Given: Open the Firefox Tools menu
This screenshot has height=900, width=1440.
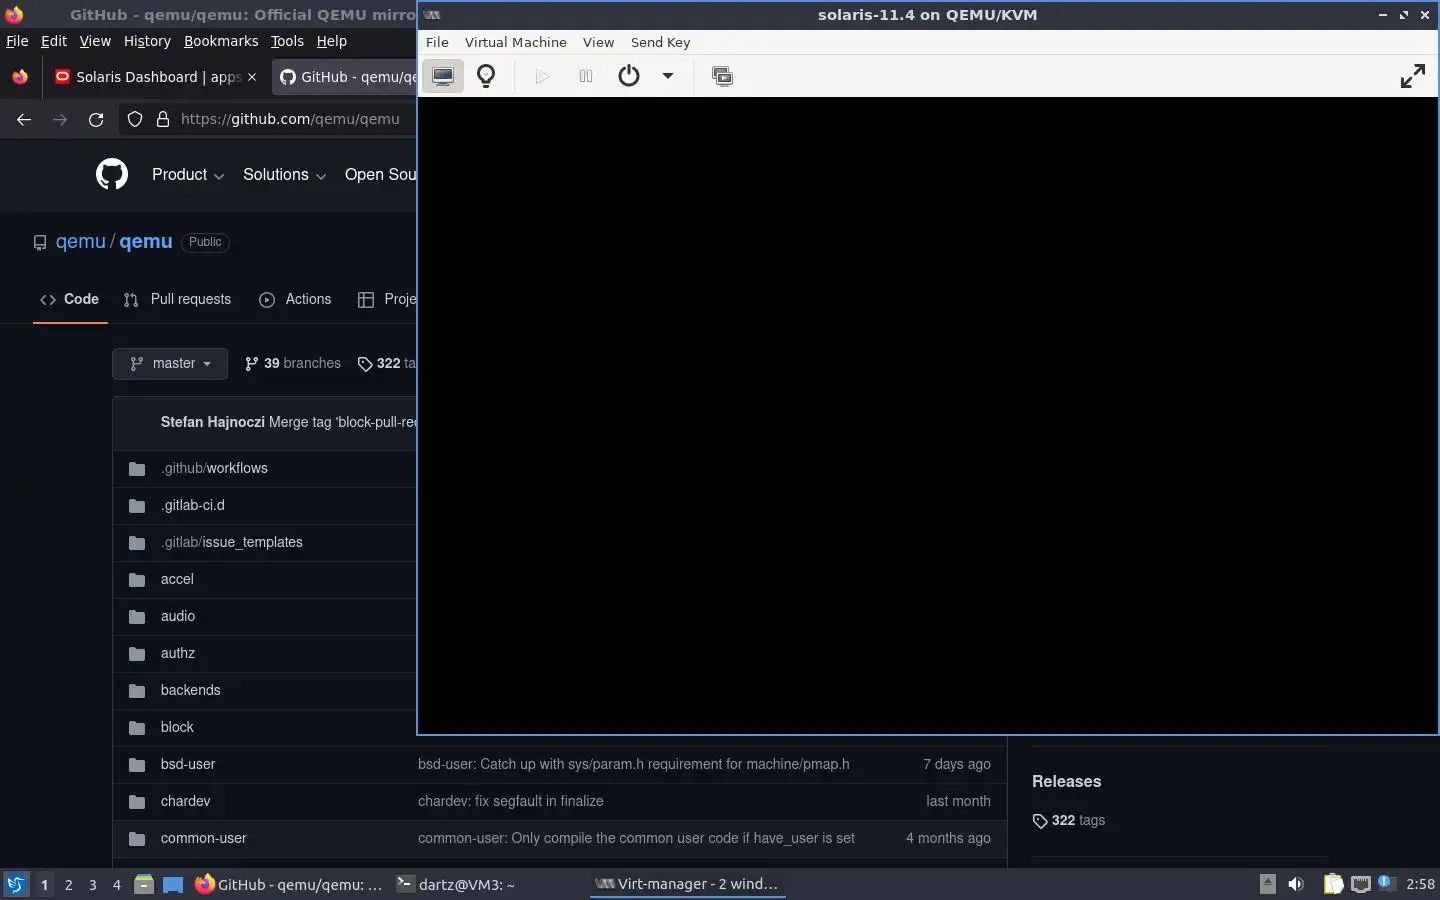Looking at the screenshot, I should point(287,41).
